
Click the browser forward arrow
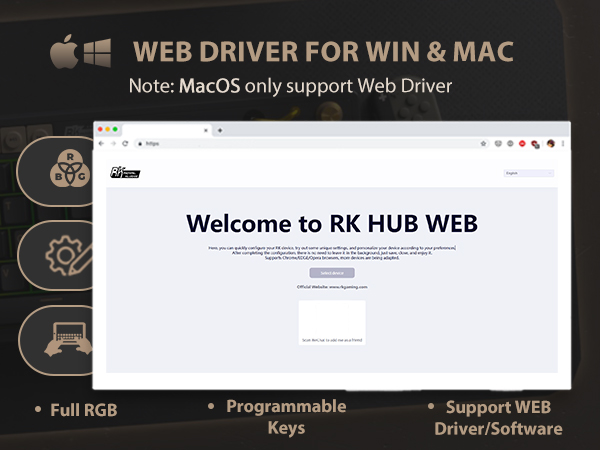pyautogui.click(x=113, y=143)
